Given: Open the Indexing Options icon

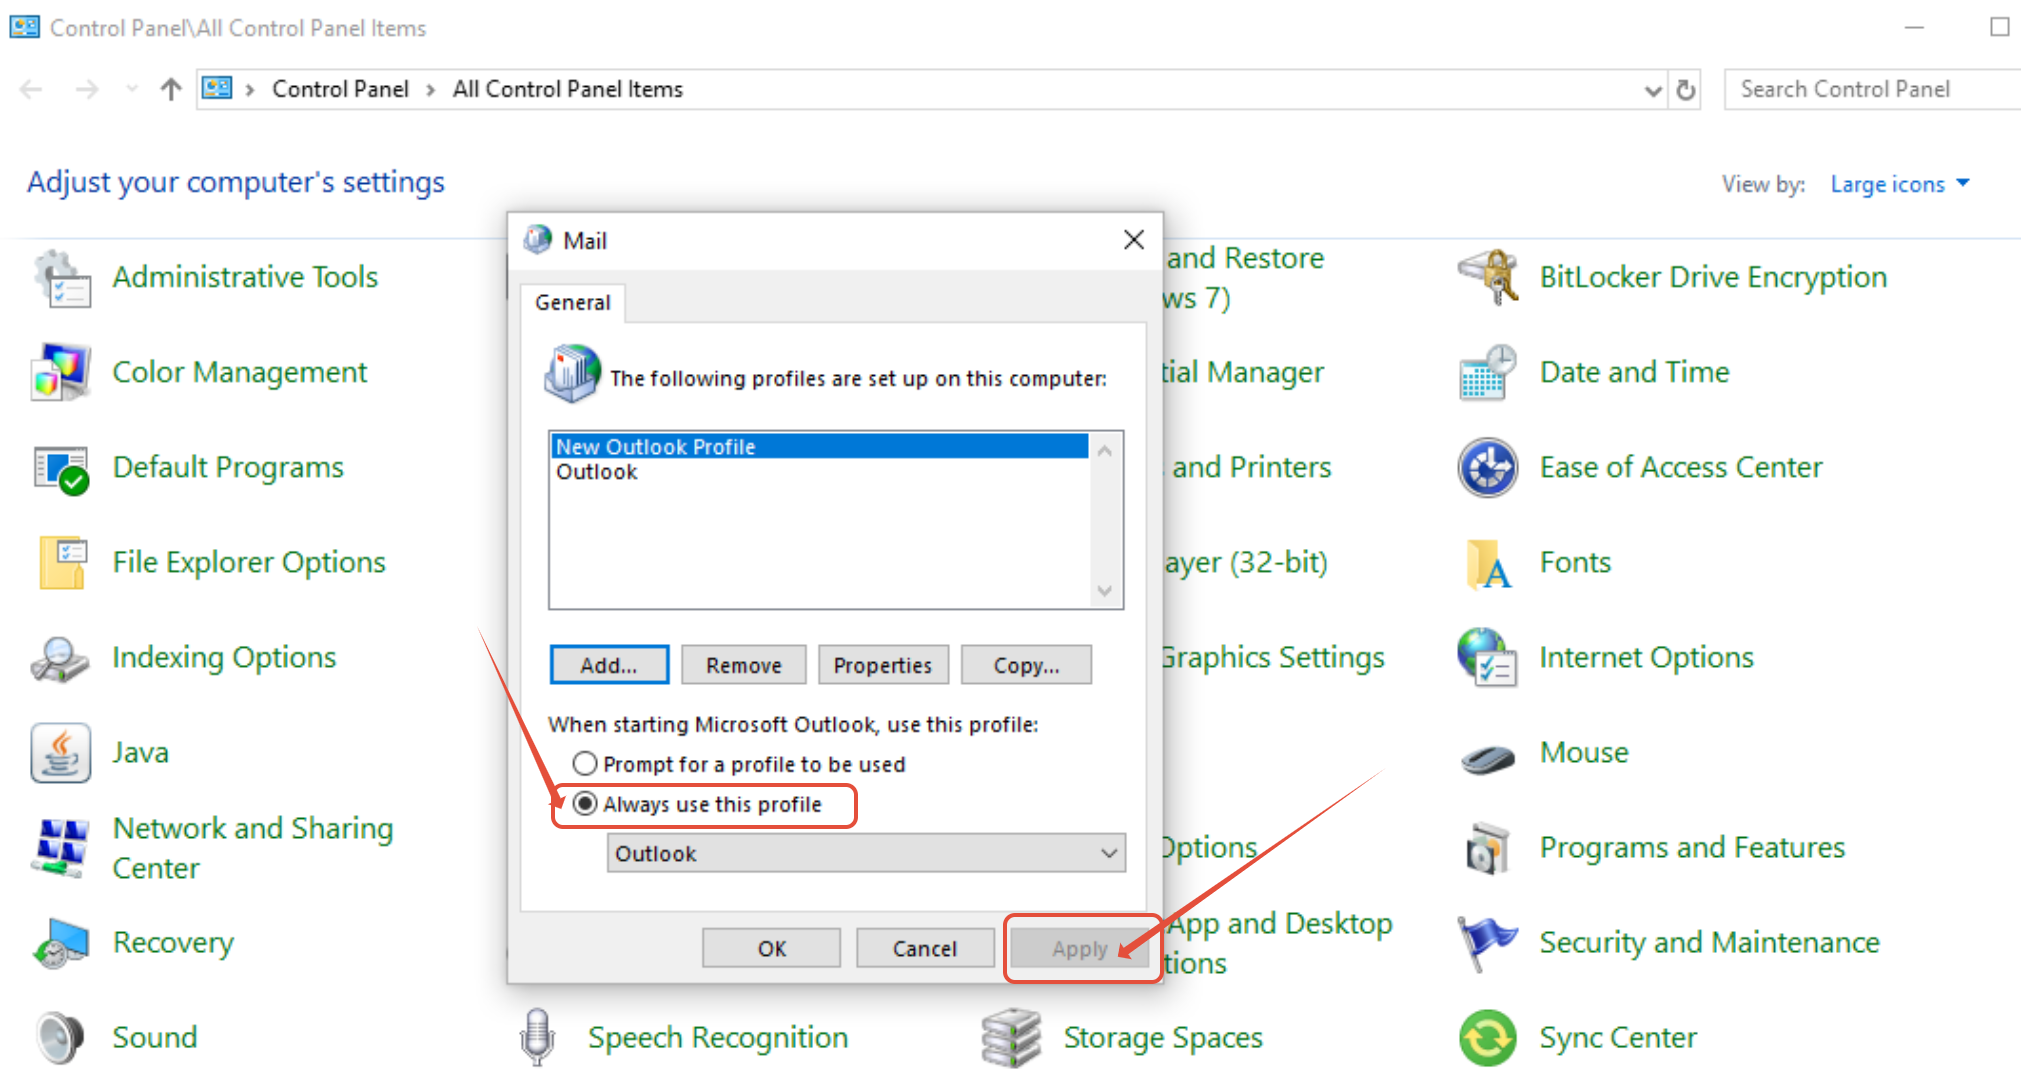Looking at the screenshot, I should [x=62, y=658].
